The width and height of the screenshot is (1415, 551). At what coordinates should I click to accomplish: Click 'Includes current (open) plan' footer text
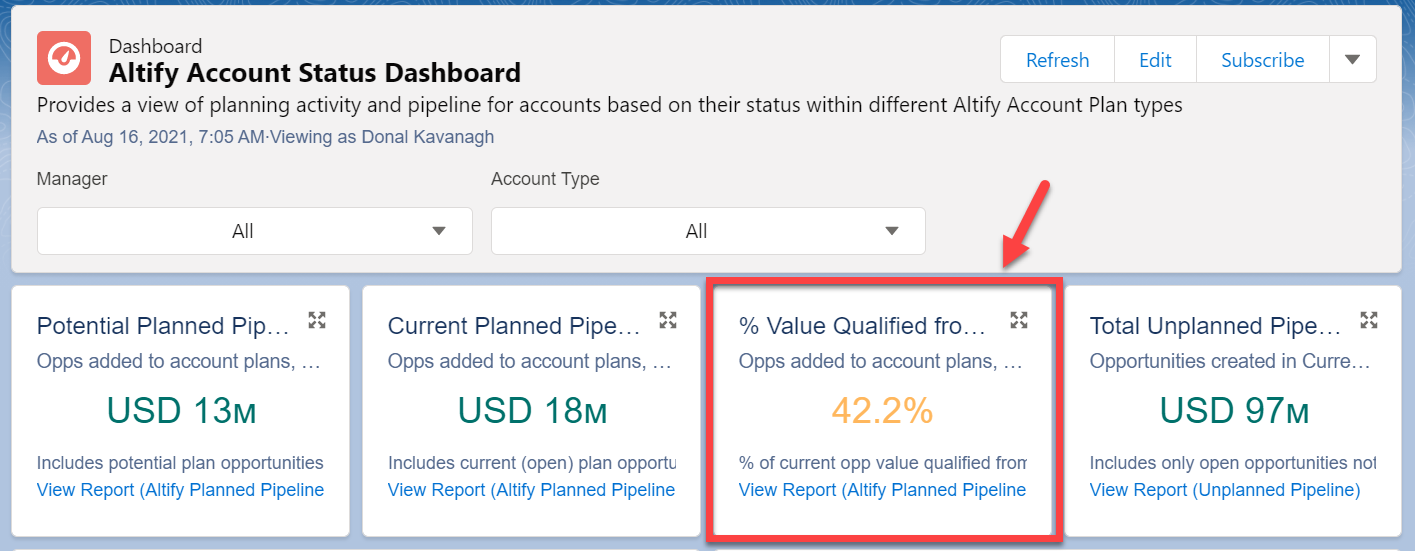(x=532, y=463)
